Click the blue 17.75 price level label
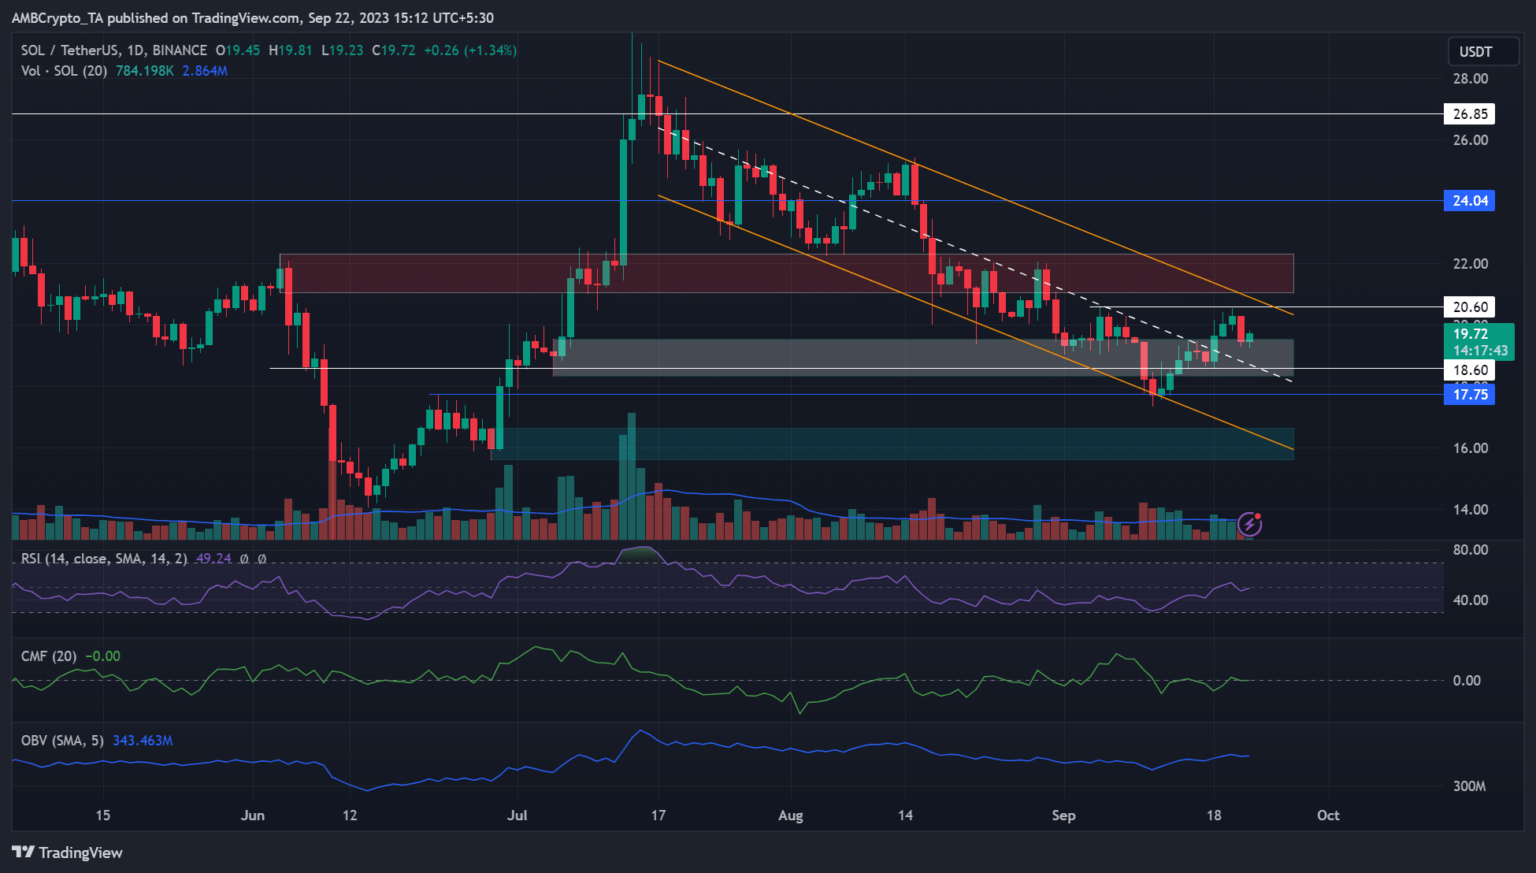This screenshot has width=1536, height=873. point(1469,395)
